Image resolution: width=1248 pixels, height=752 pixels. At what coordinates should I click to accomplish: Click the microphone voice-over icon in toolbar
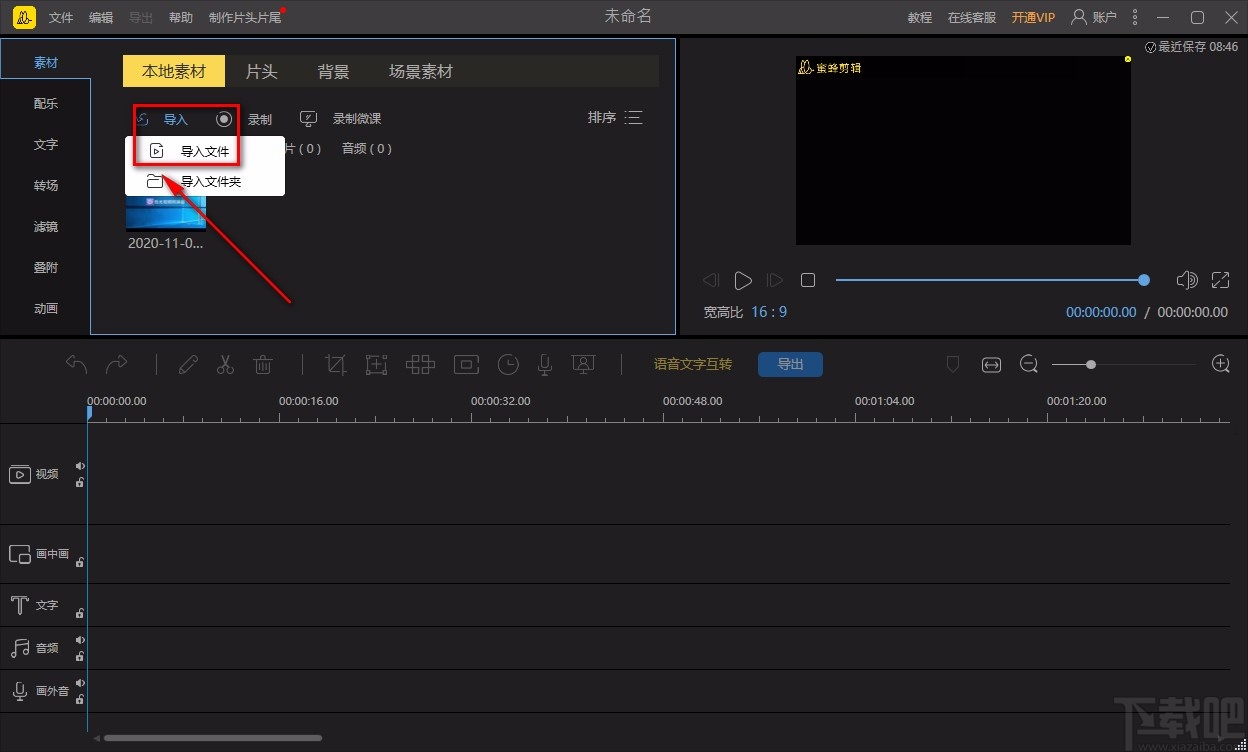click(x=545, y=365)
